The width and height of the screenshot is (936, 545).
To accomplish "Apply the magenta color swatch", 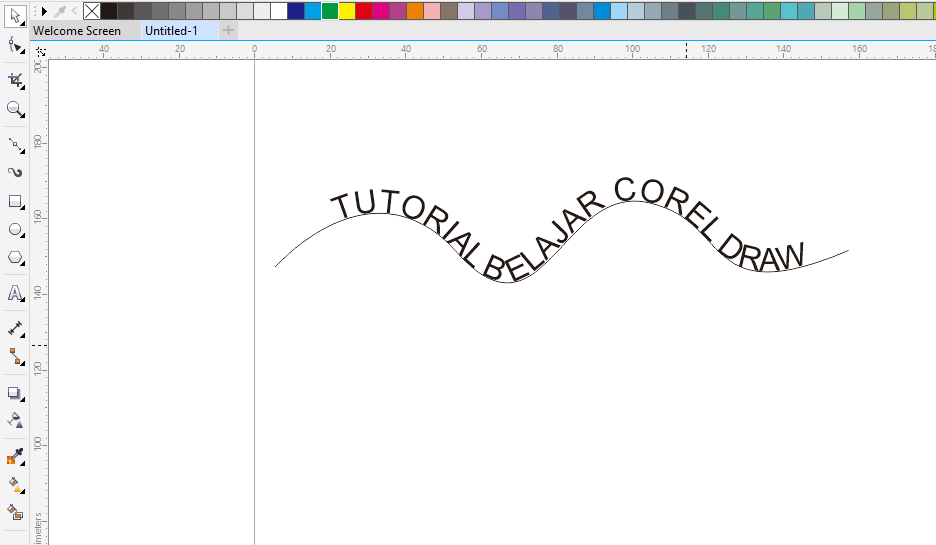I will [381, 11].
